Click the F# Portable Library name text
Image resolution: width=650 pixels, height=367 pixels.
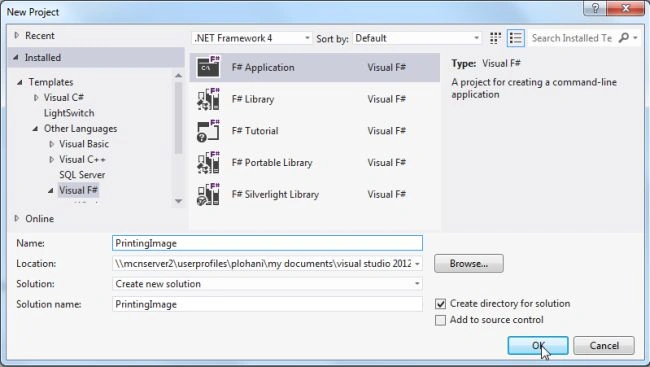pyautogui.click(x=272, y=163)
